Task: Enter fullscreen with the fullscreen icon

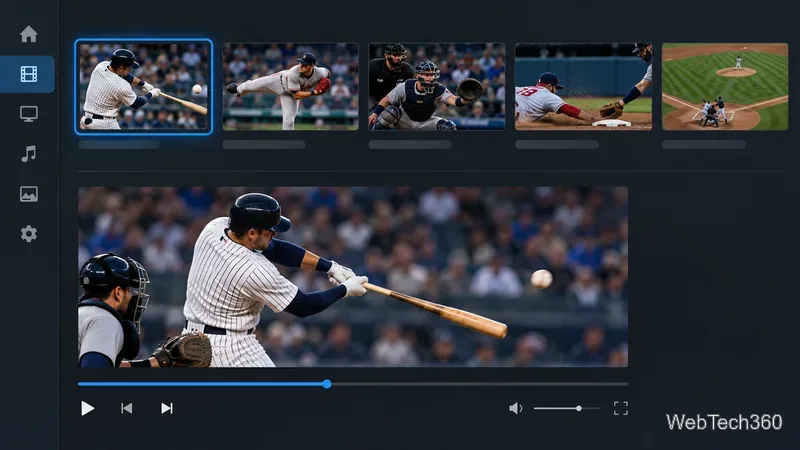Action: (621, 408)
